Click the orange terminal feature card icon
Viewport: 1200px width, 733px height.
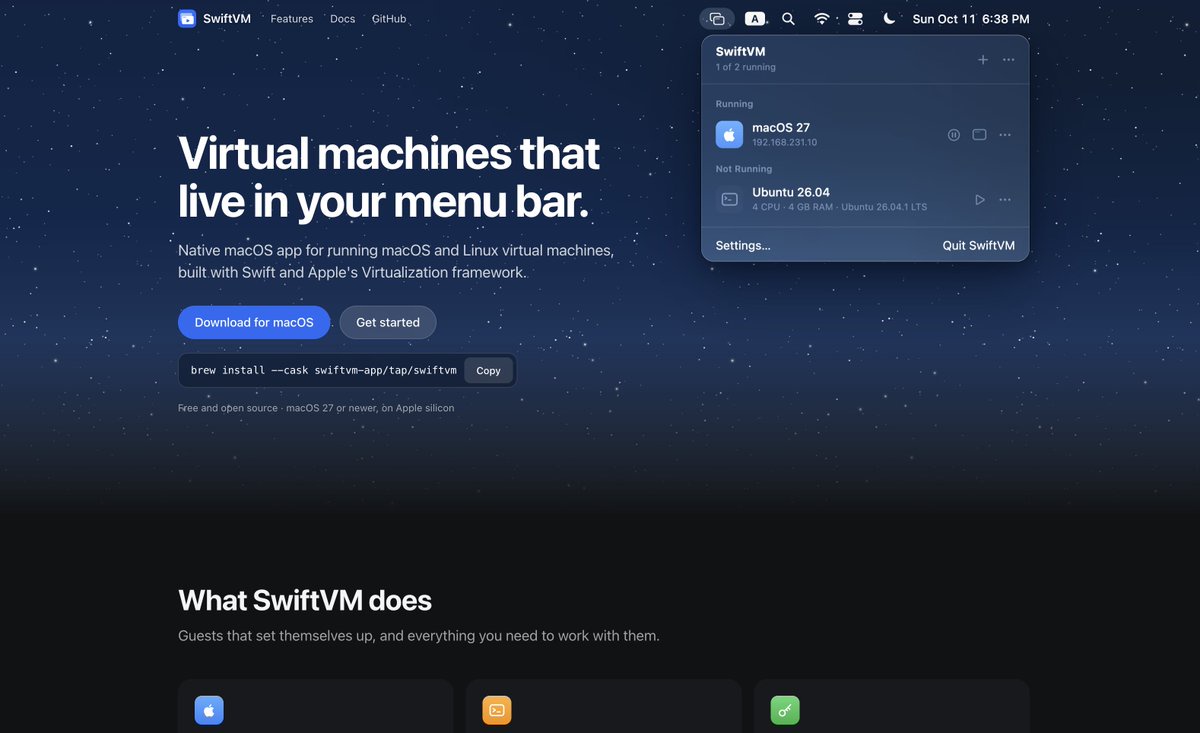click(x=497, y=710)
